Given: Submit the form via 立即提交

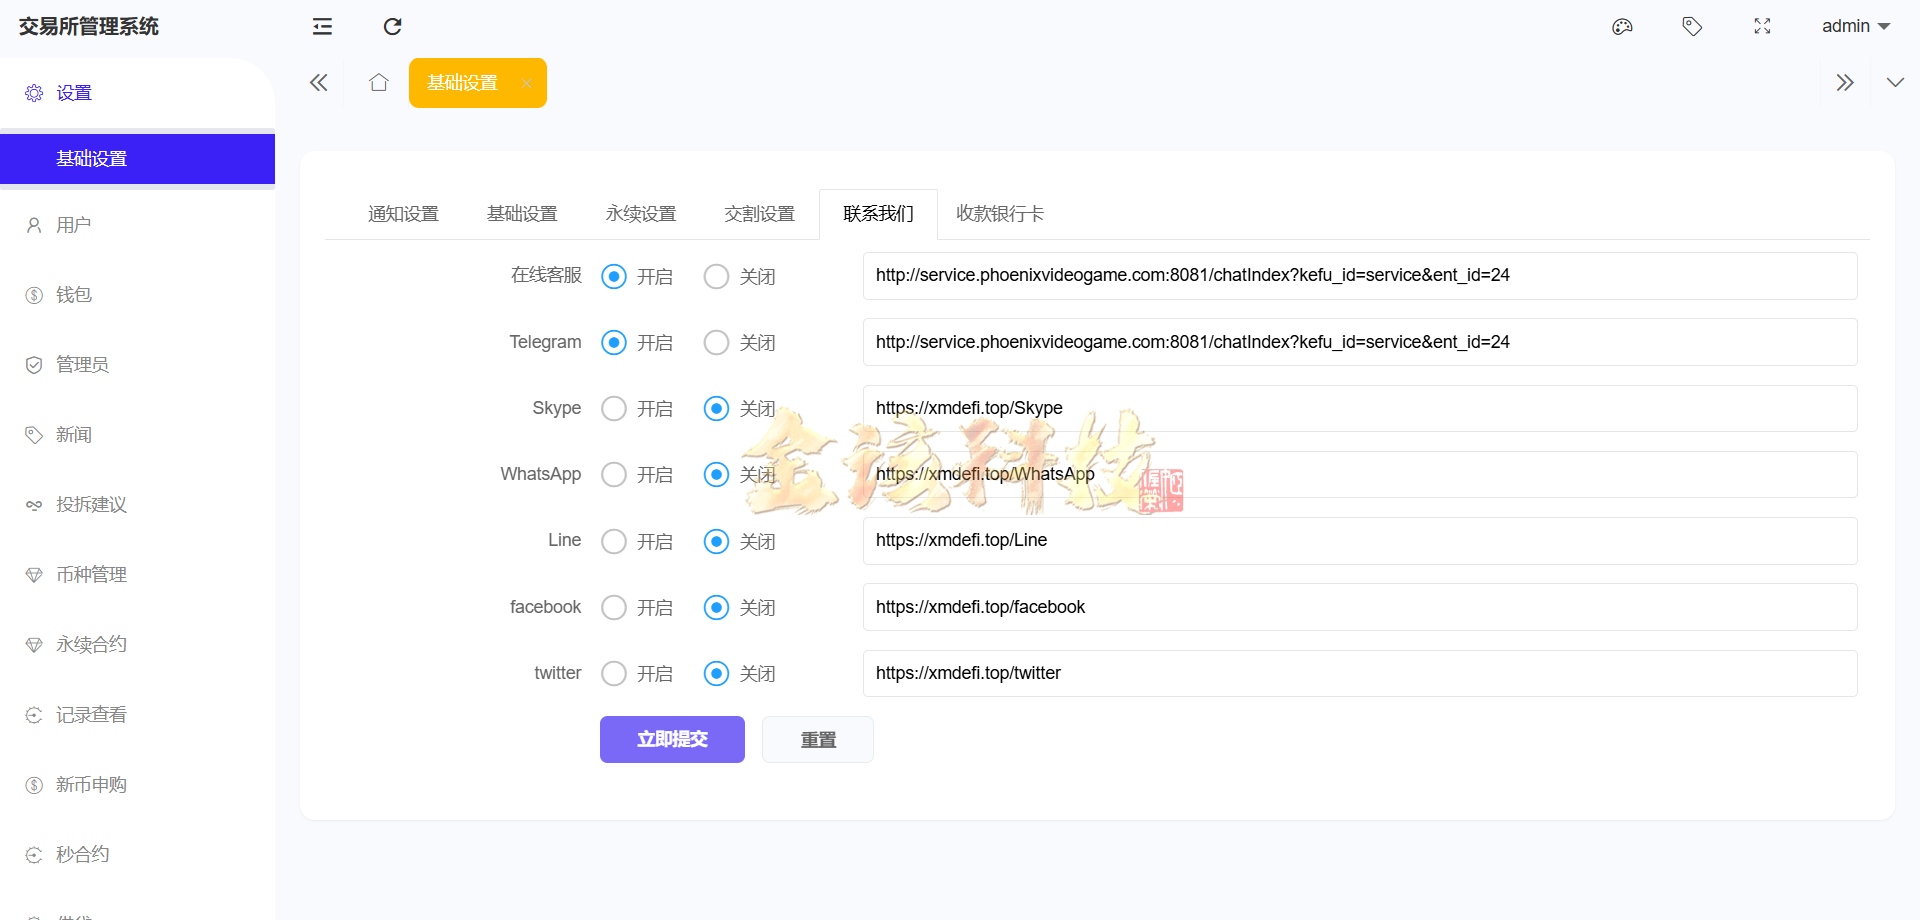Looking at the screenshot, I should coord(671,739).
